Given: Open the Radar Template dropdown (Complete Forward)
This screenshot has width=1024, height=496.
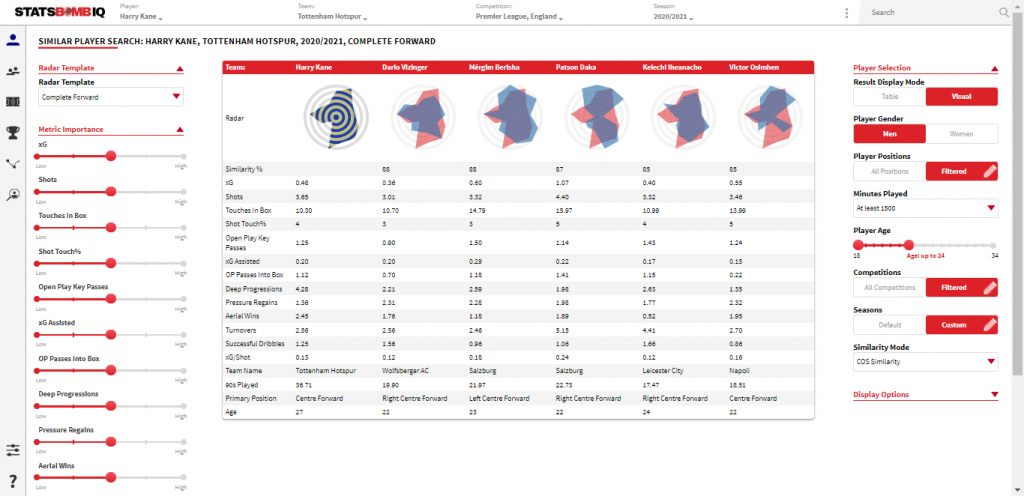Looking at the screenshot, I should point(111,97).
